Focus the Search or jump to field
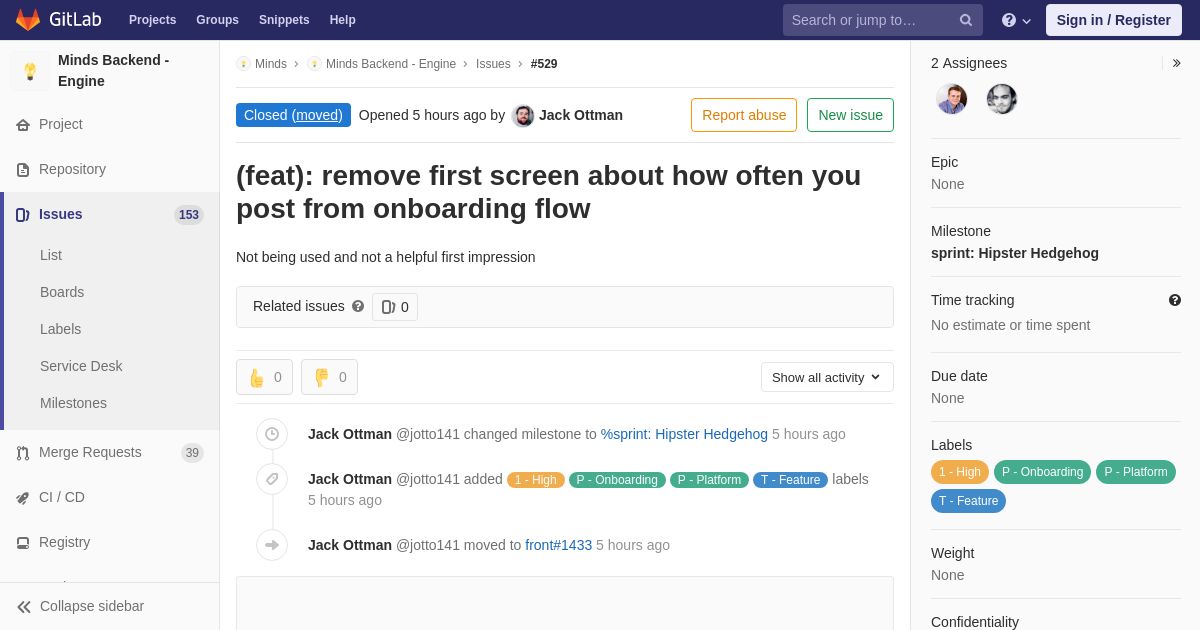This screenshot has width=1200, height=630. coord(883,20)
